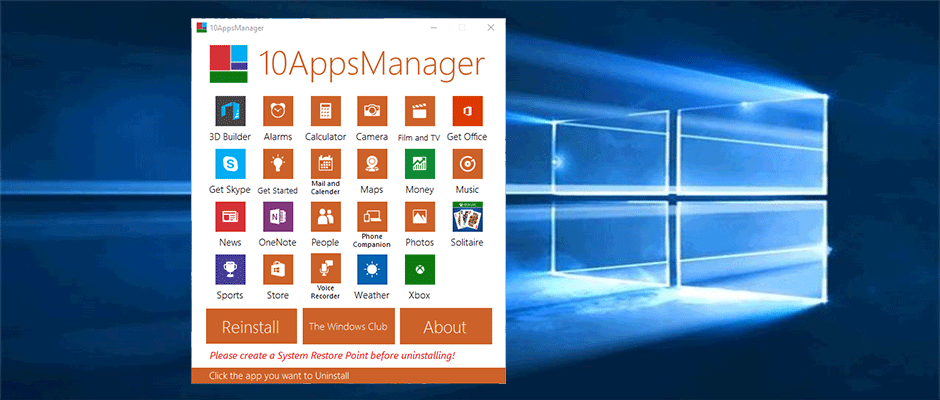Image resolution: width=940 pixels, height=400 pixels.
Task: Click the purple OneNote icon
Action: pyautogui.click(x=278, y=216)
